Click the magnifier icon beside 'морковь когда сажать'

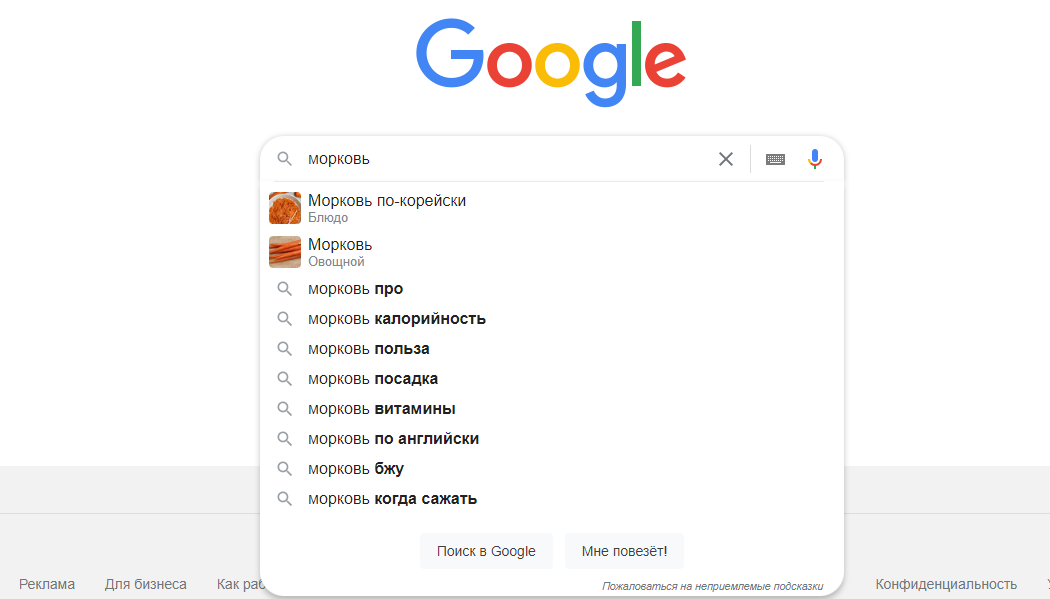pyautogui.click(x=285, y=498)
